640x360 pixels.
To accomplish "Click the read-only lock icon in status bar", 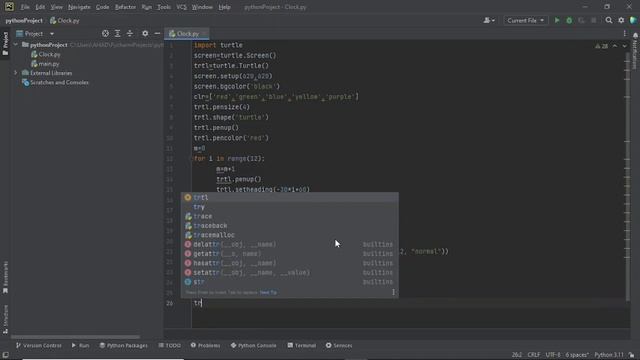I will 631,355.
